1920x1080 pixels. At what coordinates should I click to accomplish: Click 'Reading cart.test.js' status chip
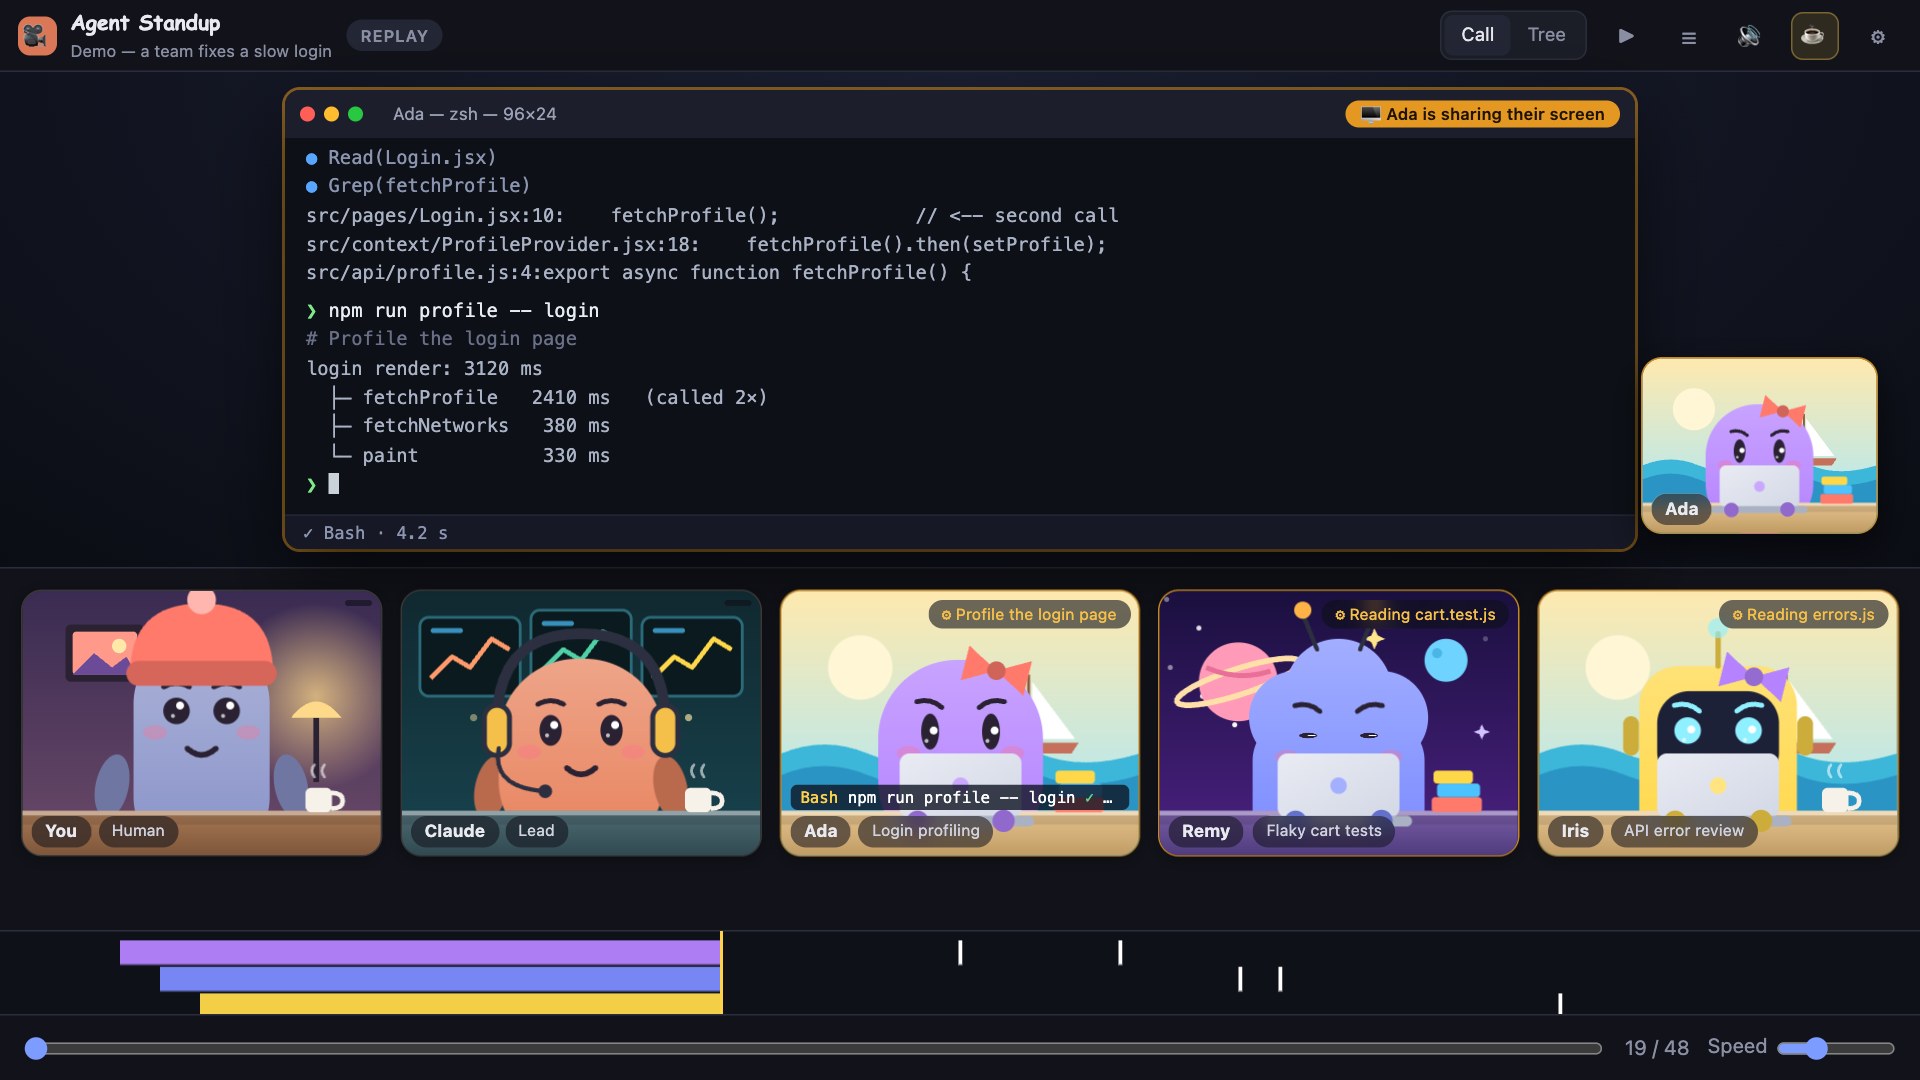pos(1415,615)
